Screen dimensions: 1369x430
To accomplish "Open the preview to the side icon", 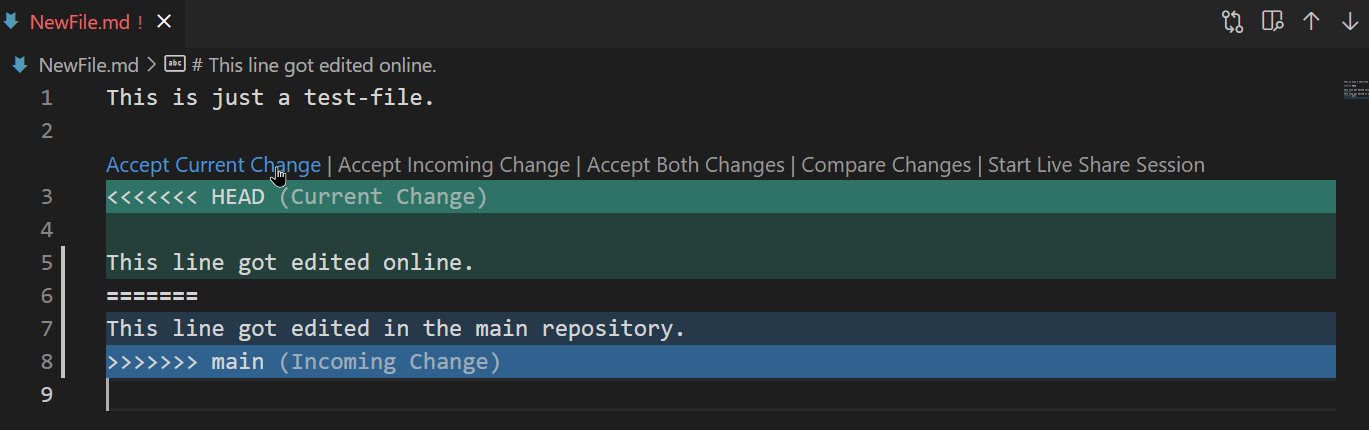I will pos(1272,22).
